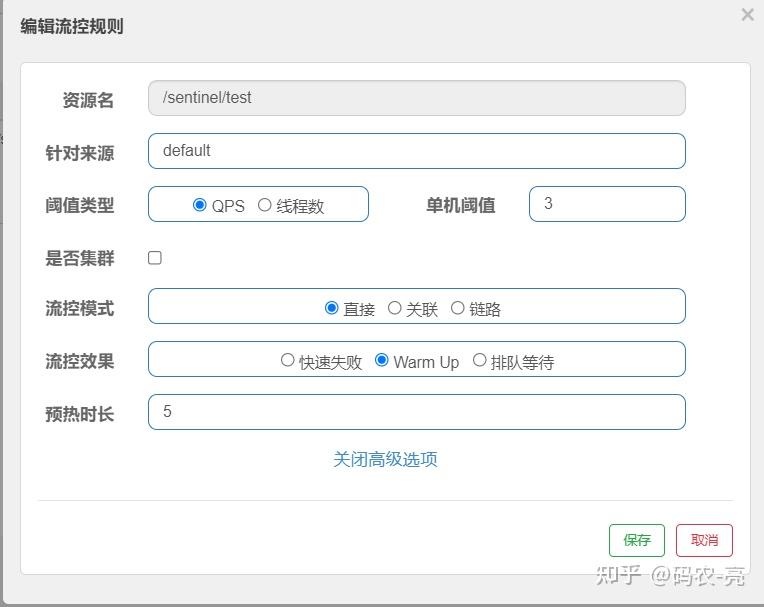764x607 pixels.
Task: Choose 关联 flow control mode
Action: point(395,308)
